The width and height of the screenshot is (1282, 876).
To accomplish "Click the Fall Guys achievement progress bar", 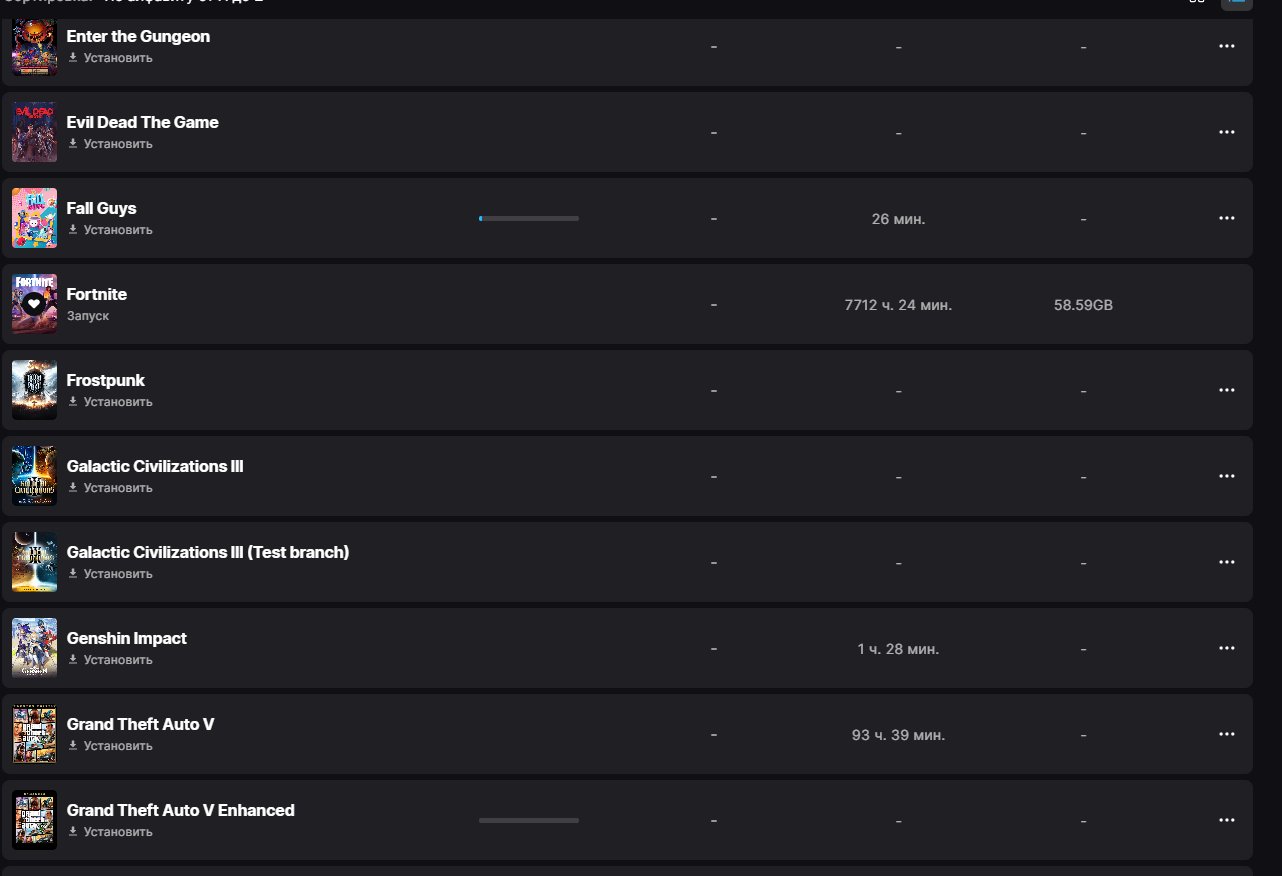I will (529, 218).
